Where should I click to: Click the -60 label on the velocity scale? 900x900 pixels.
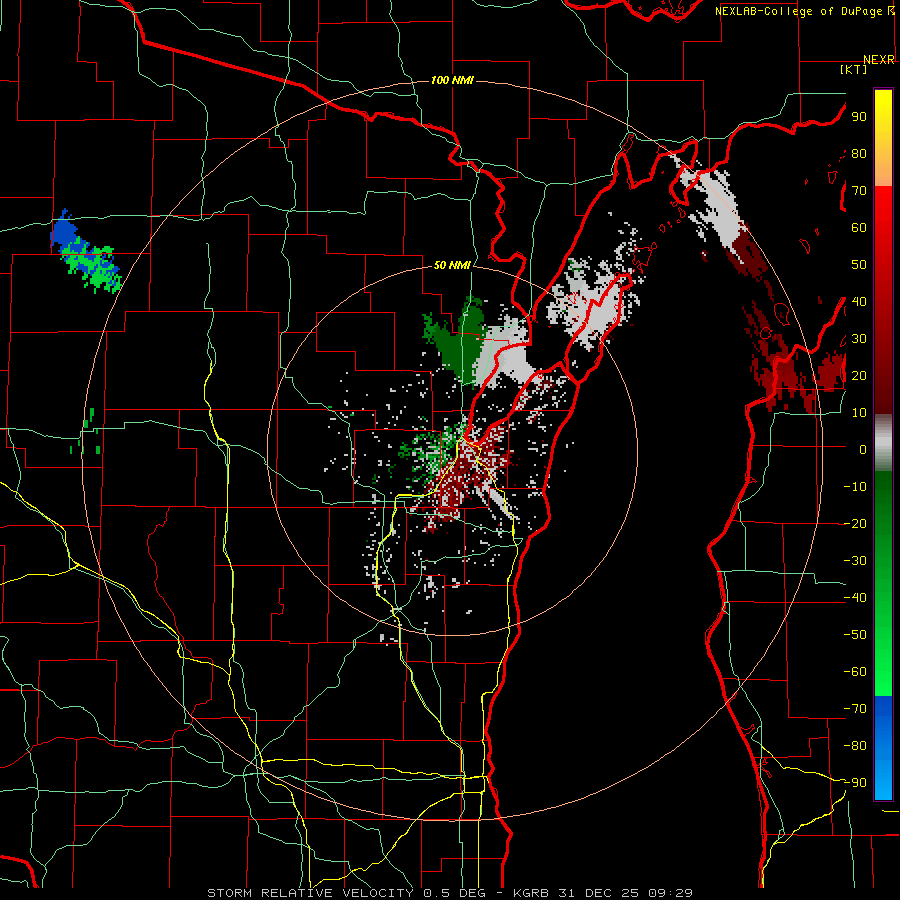click(855, 672)
